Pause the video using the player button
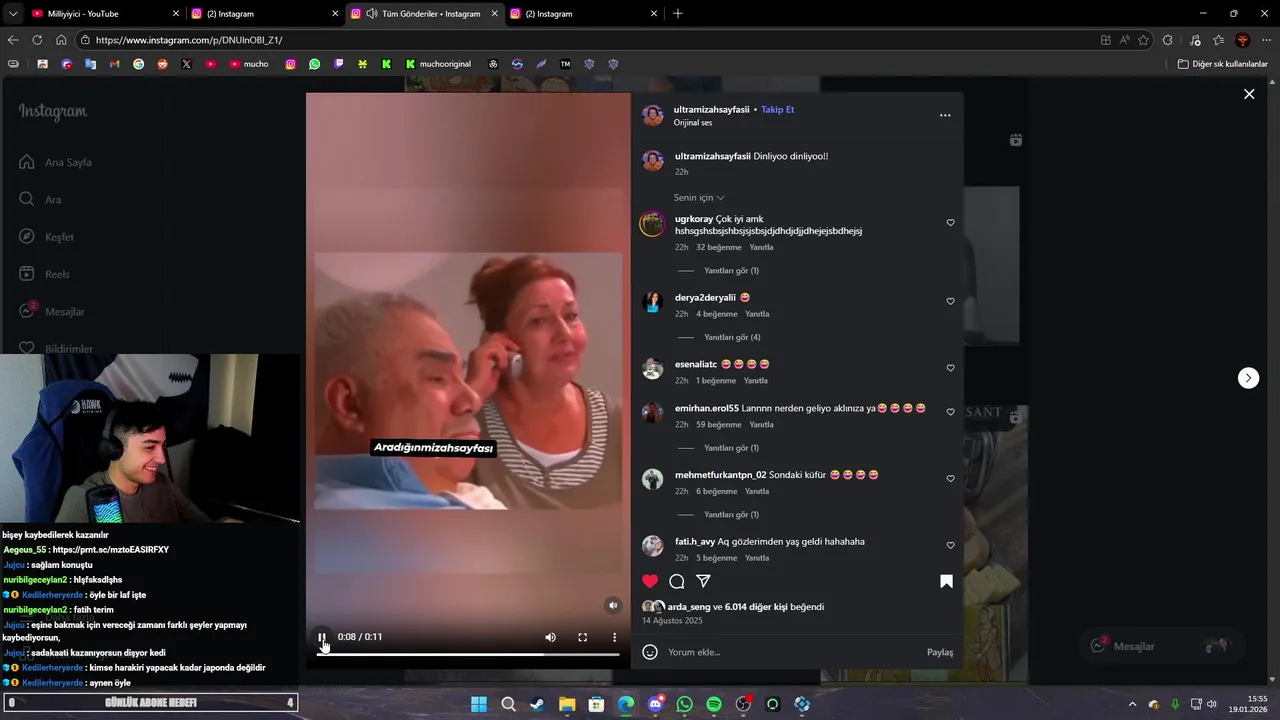 (322, 637)
